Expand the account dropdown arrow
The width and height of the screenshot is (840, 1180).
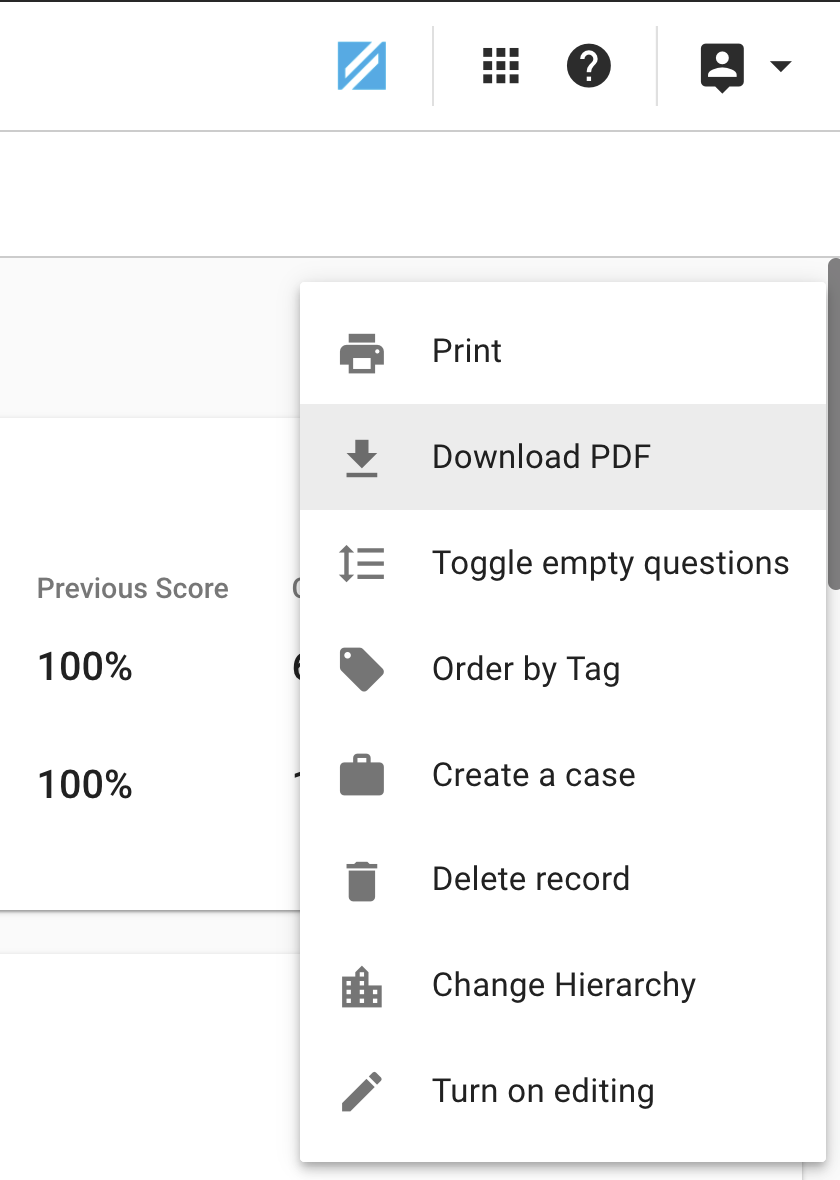coord(781,66)
